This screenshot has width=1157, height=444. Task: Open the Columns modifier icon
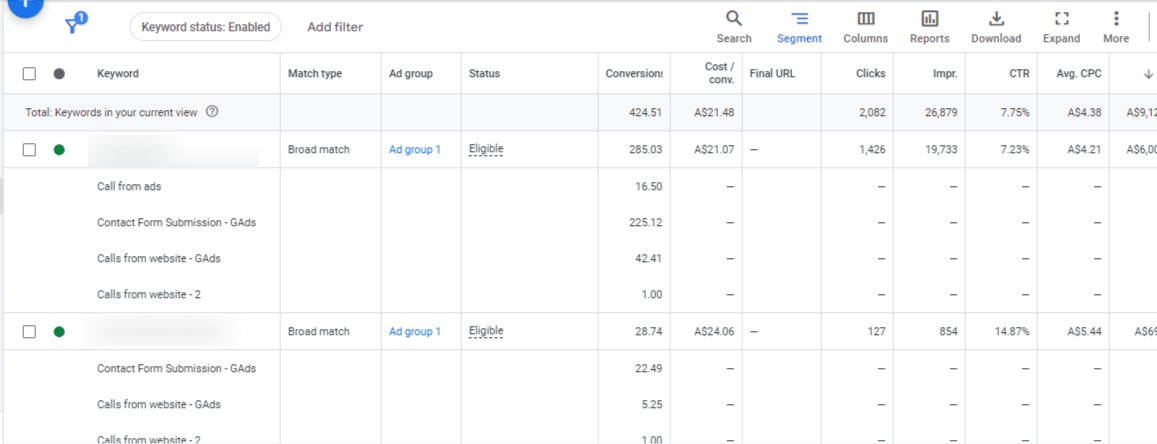tap(866, 18)
